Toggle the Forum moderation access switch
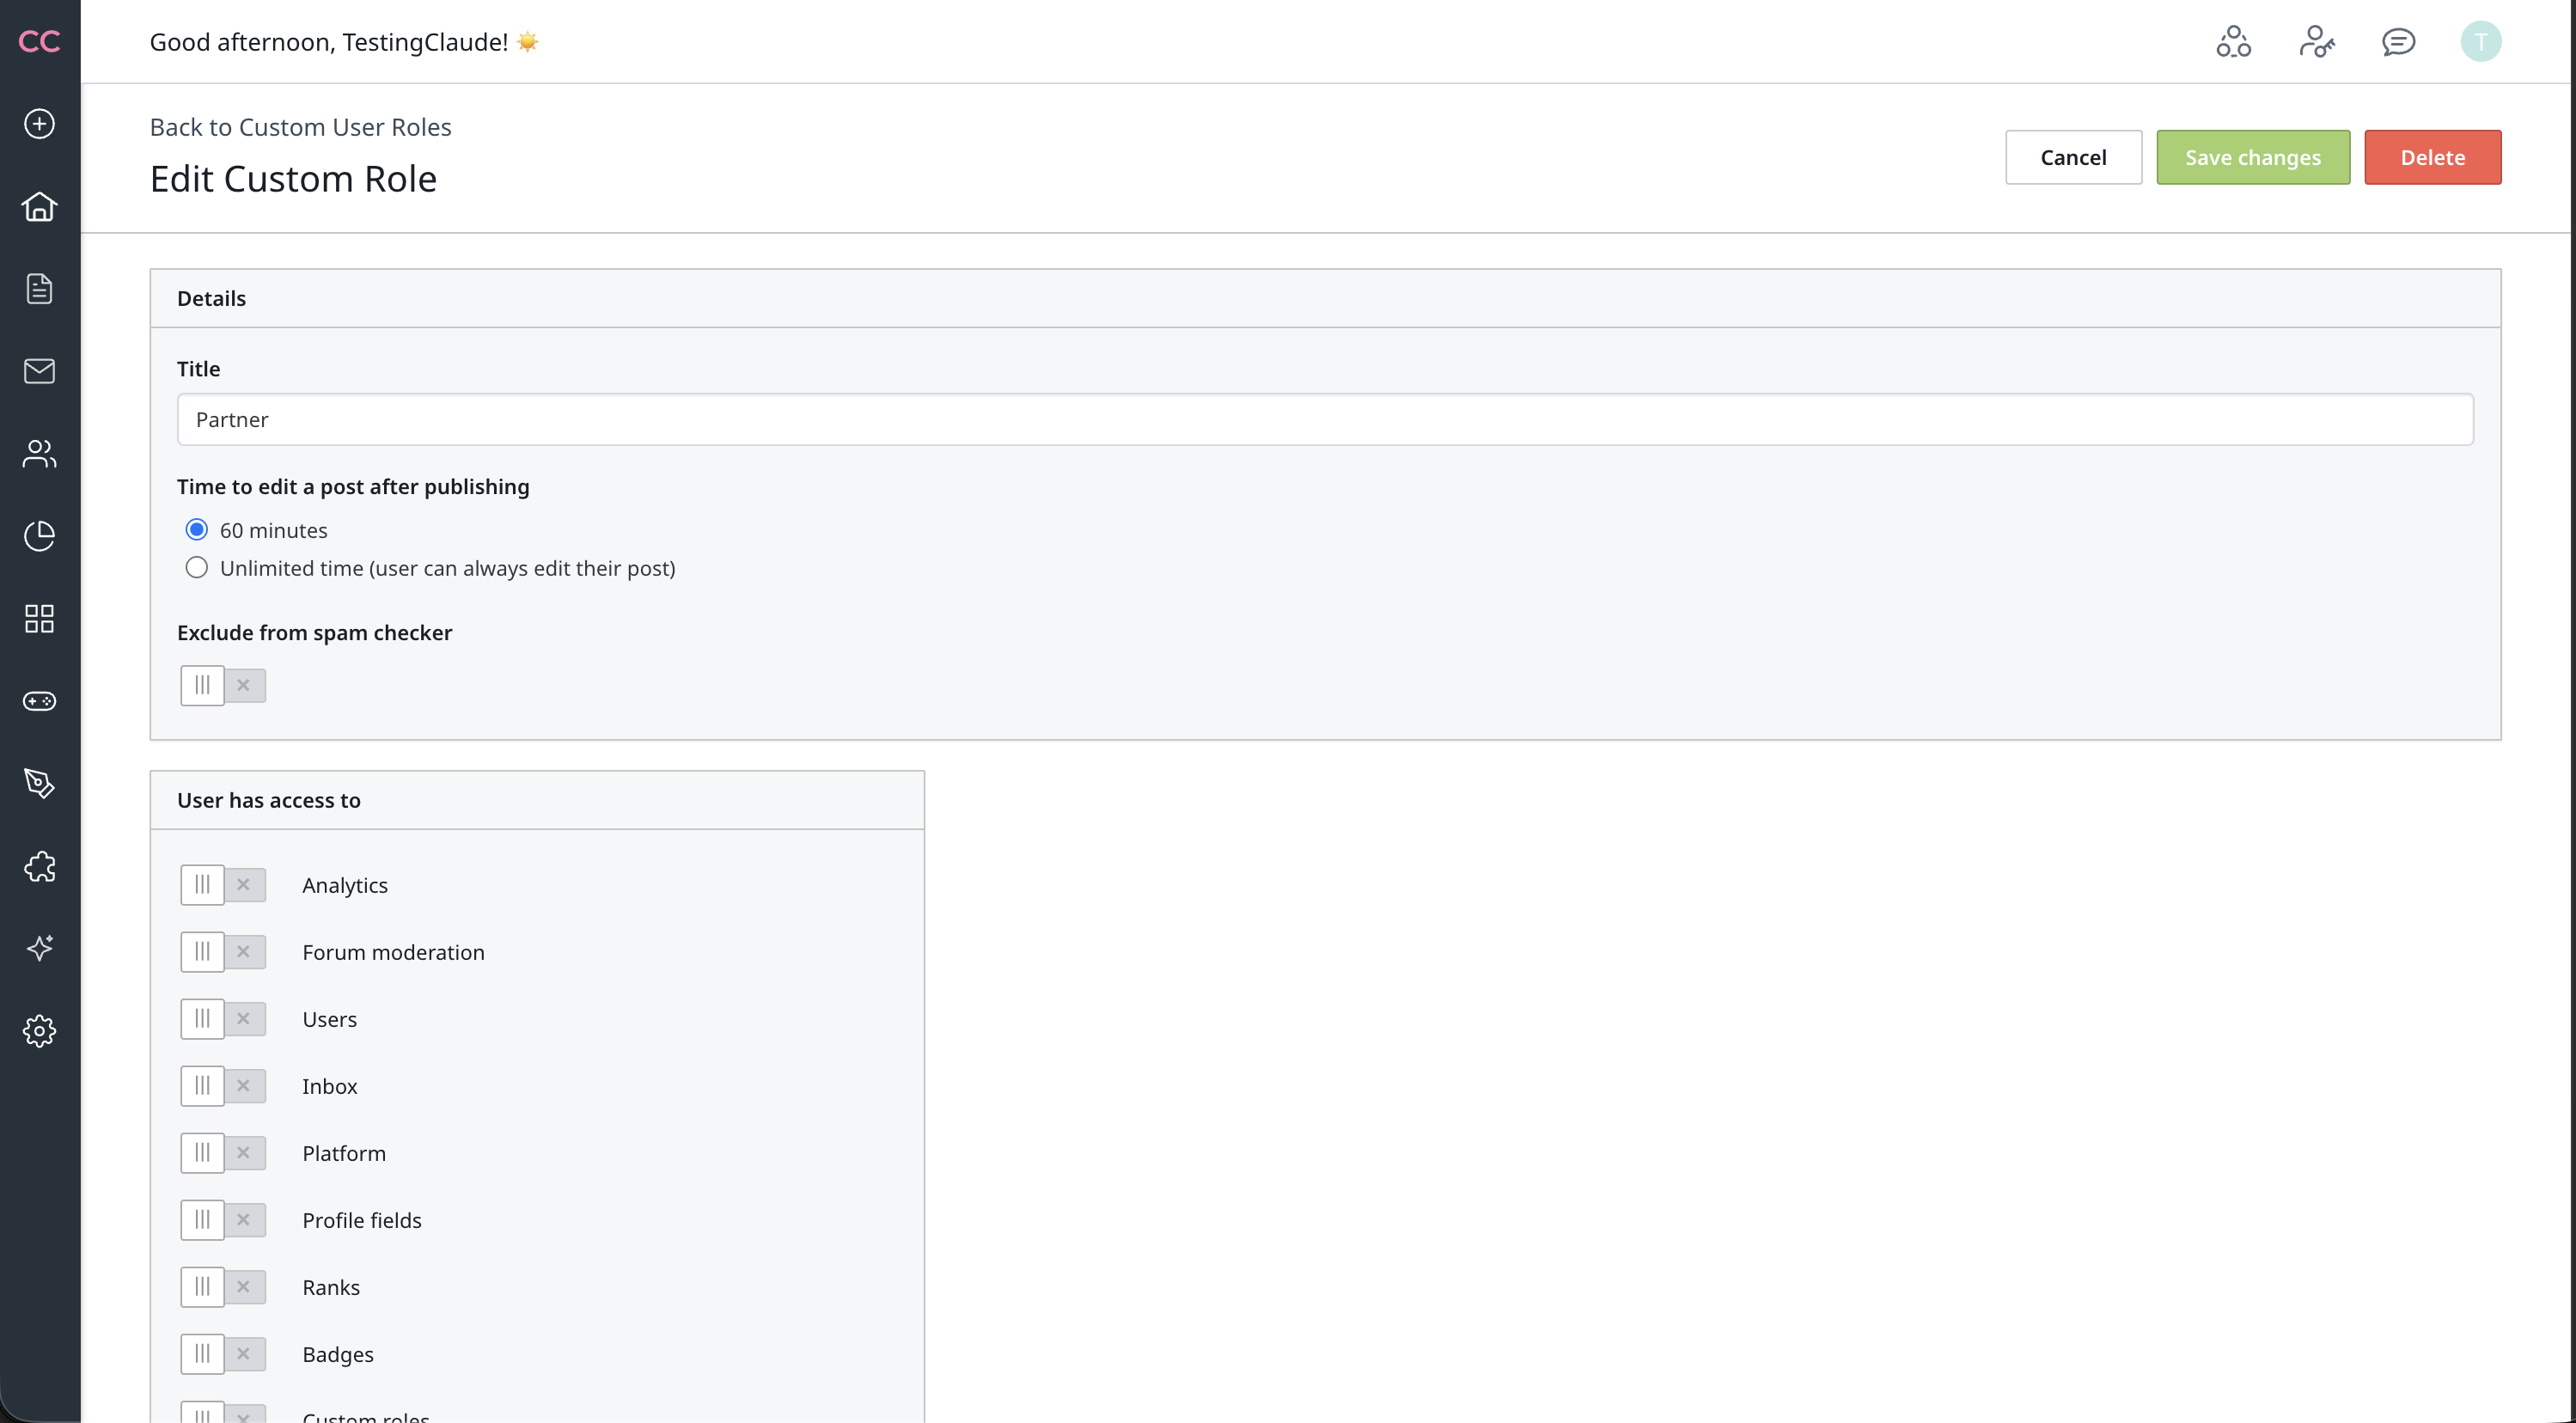The height and width of the screenshot is (1423, 2576). point(223,952)
